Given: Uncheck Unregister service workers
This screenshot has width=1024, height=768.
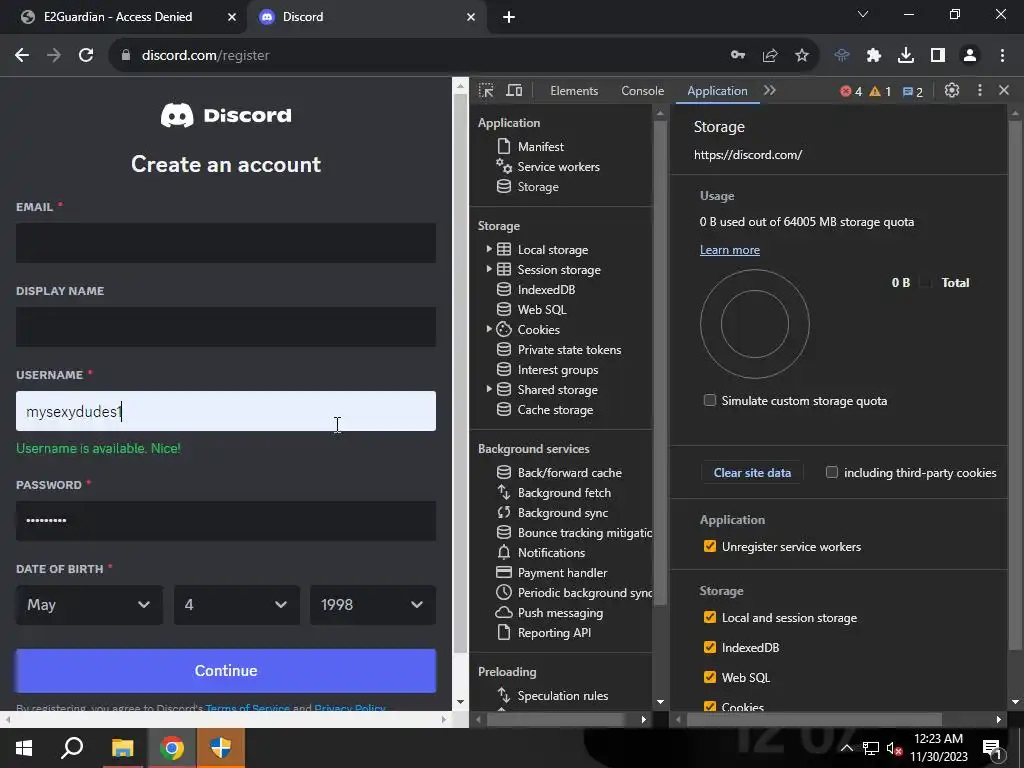Looking at the screenshot, I should 710,546.
